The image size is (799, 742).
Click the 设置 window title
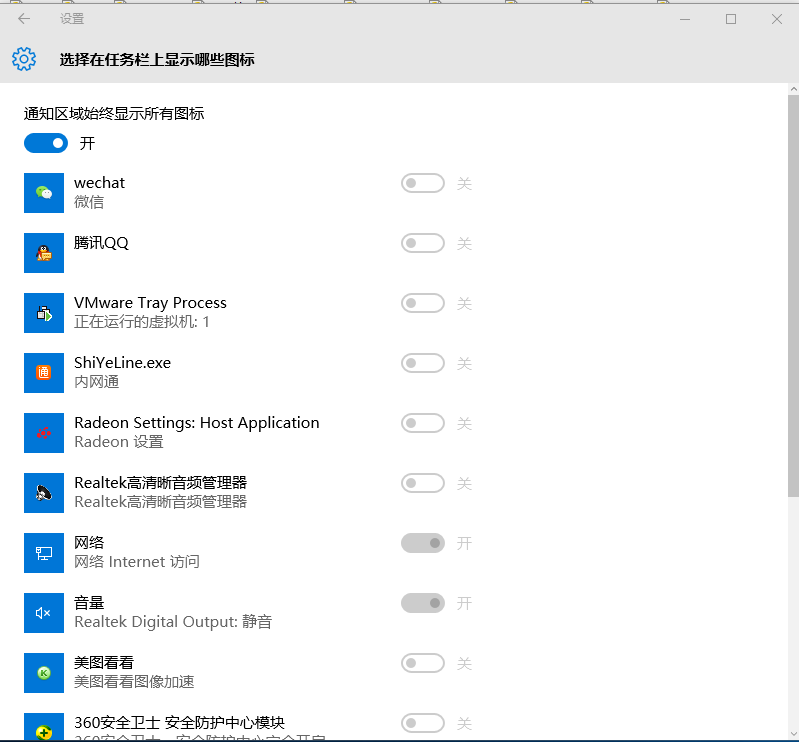point(72,19)
